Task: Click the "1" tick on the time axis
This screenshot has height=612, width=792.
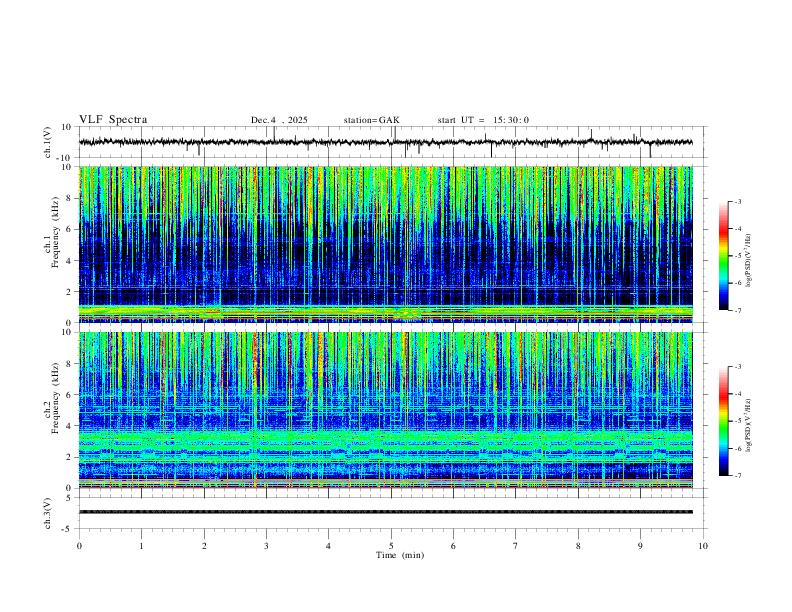Action: click(141, 546)
